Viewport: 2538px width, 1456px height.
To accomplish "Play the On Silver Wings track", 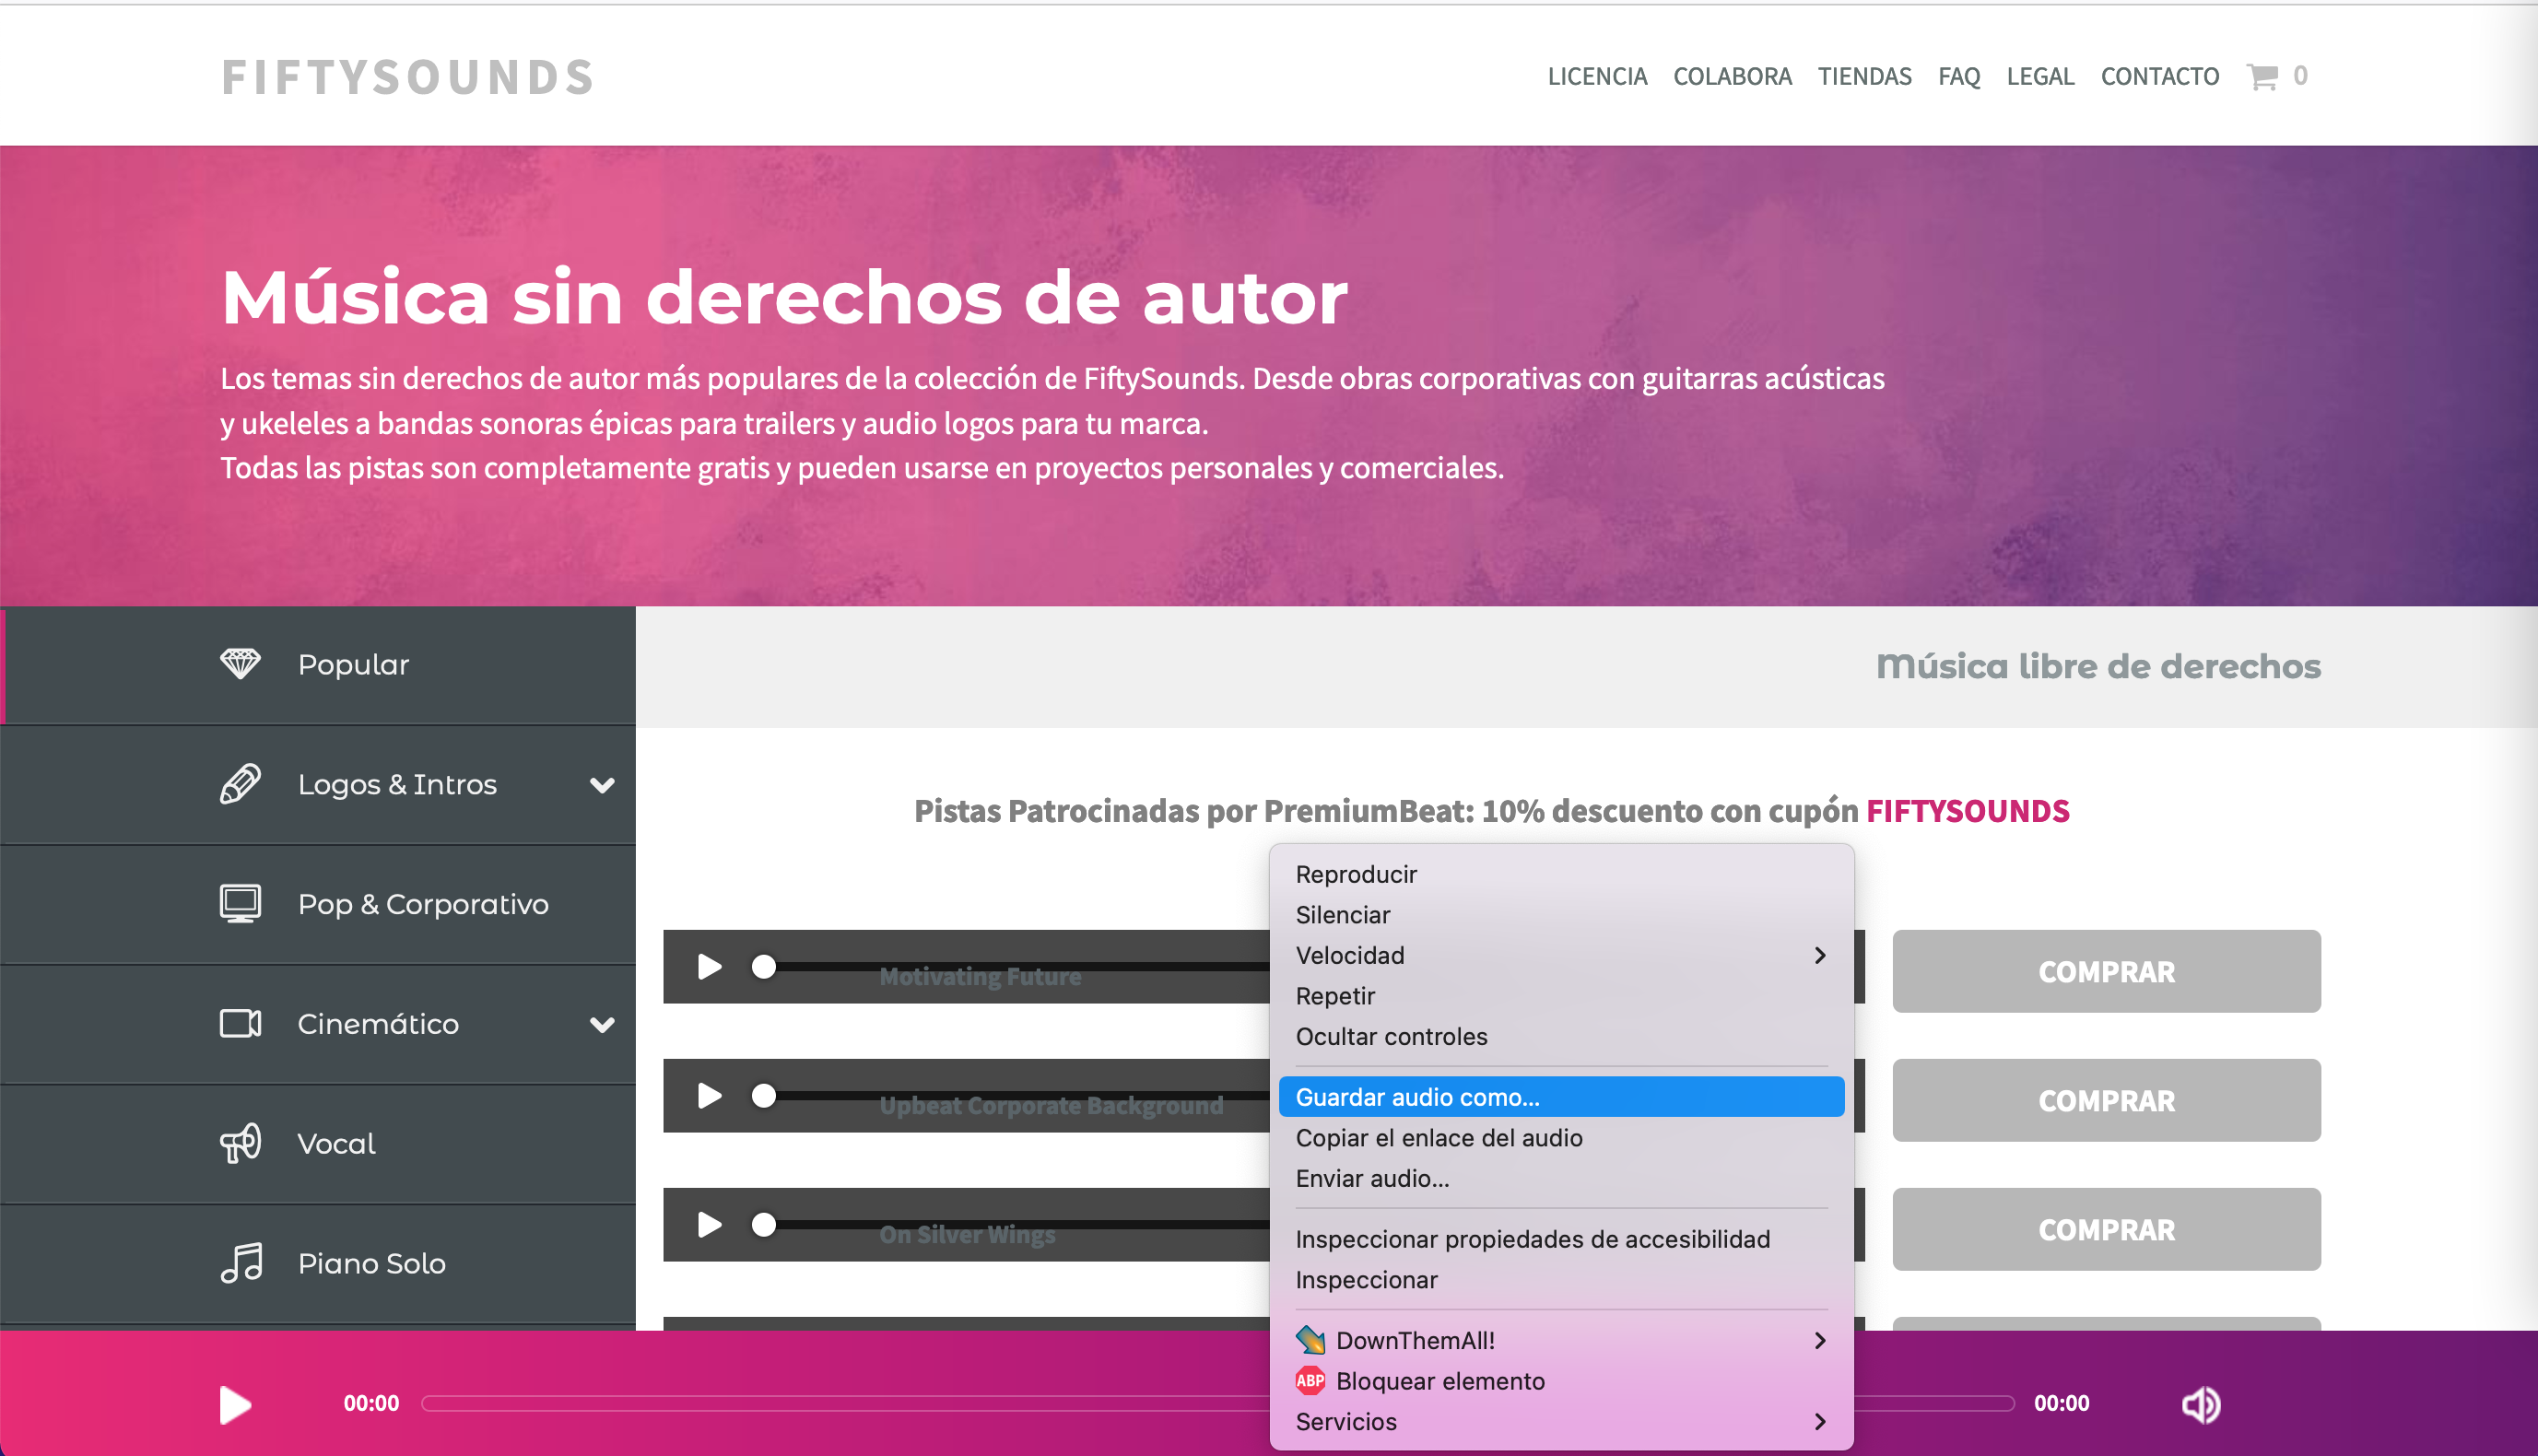I will coord(710,1225).
